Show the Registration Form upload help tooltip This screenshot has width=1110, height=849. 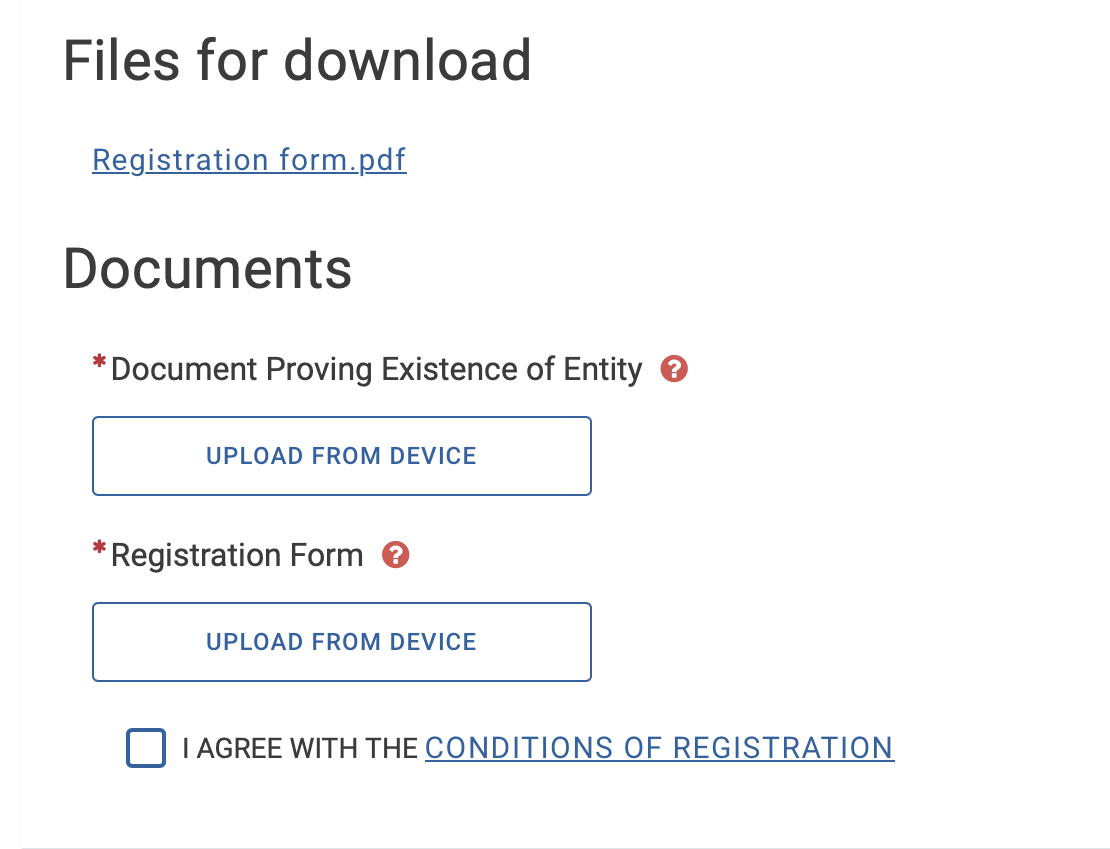point(396,555)
